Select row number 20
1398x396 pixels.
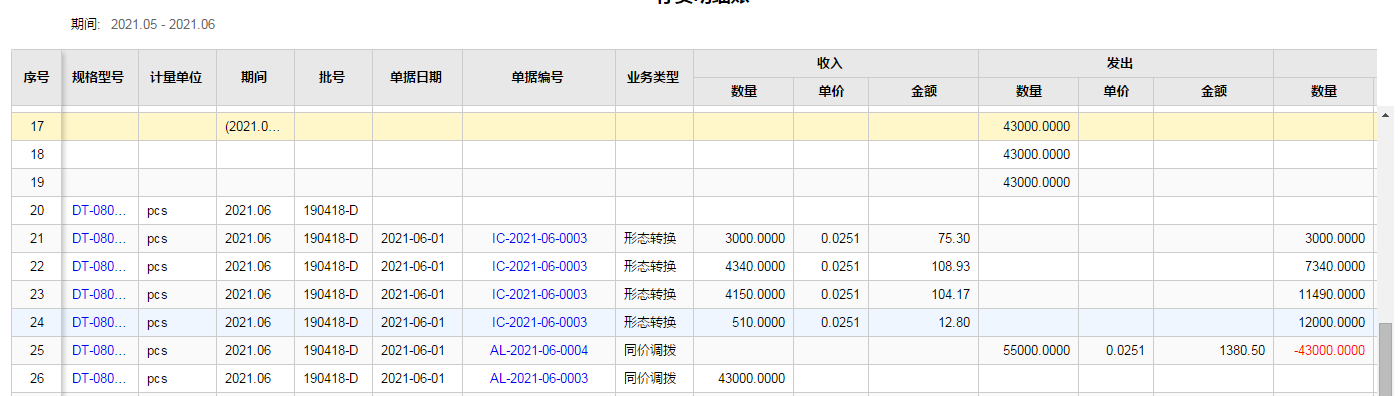tap(37, 211)
